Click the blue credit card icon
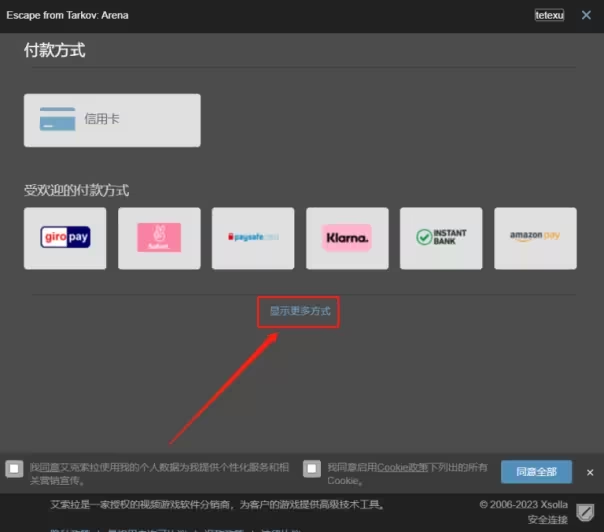Viewport: 604px width, 532px height. pyautogui.click(x=57, y=120)
